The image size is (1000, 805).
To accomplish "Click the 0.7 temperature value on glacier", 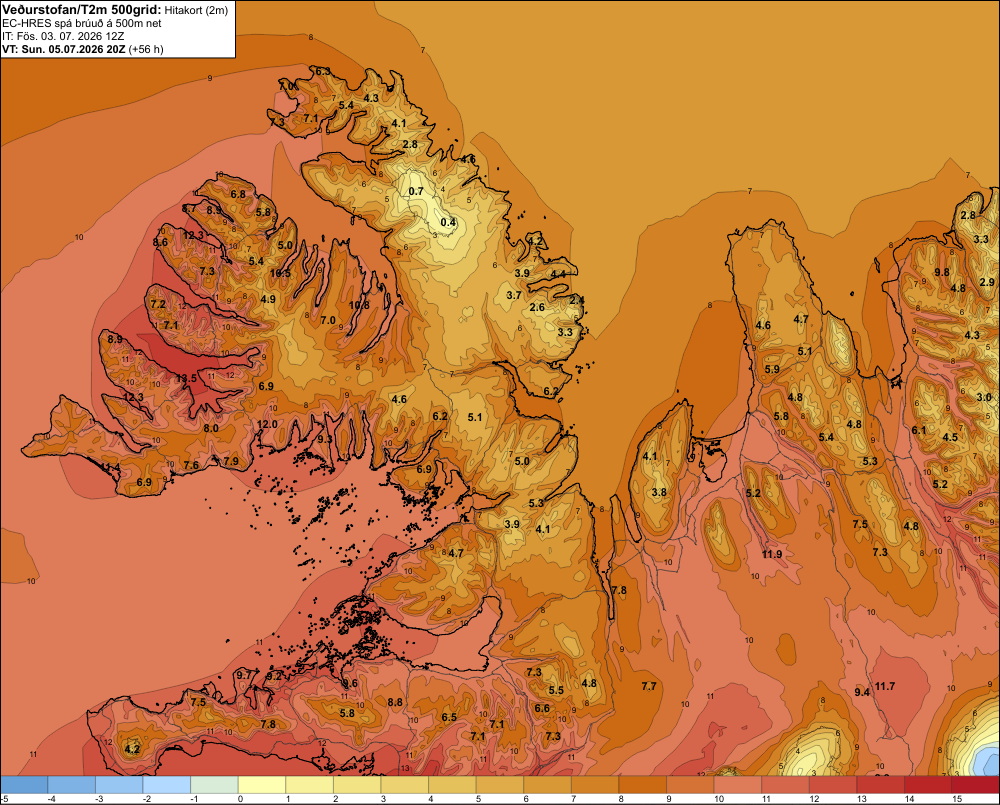I will click(x=416, y=191).
